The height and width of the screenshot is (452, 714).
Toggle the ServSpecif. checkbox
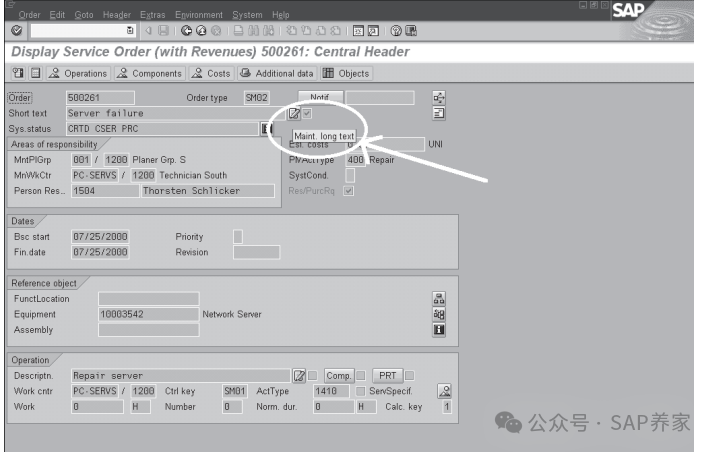point(361,391)
